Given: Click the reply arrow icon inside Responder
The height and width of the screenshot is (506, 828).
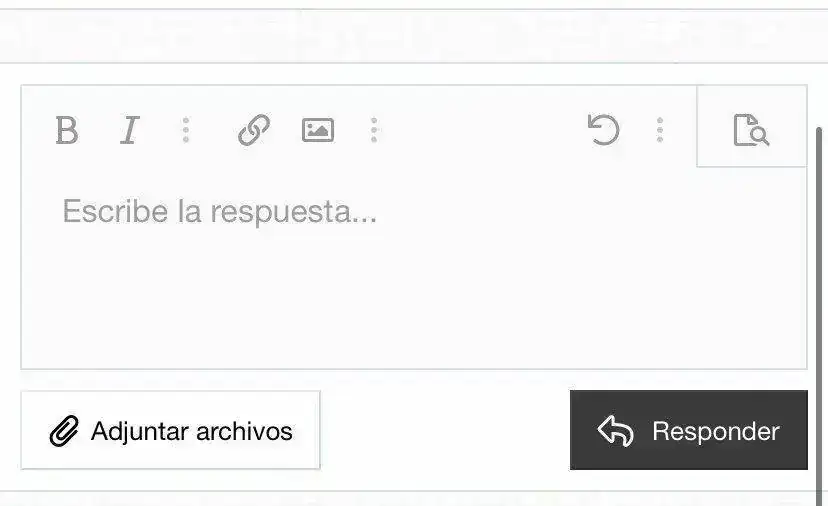Looking at the screenshot, I should pyautogui.click(x=616, y=430).
